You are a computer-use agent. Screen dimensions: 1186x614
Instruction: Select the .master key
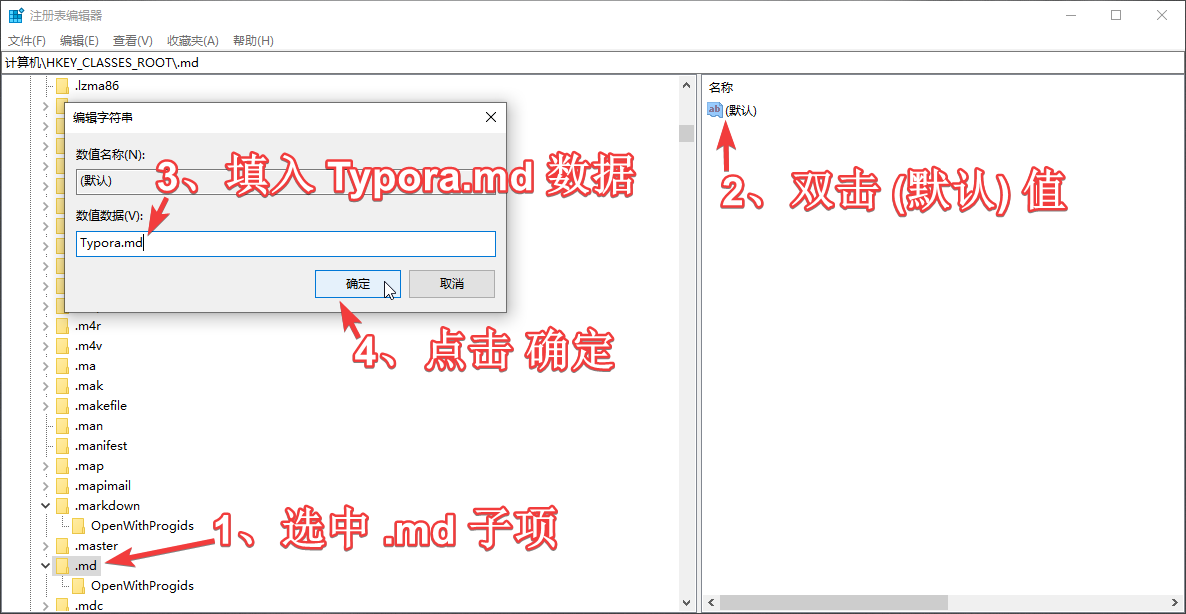tap(96, 545)
